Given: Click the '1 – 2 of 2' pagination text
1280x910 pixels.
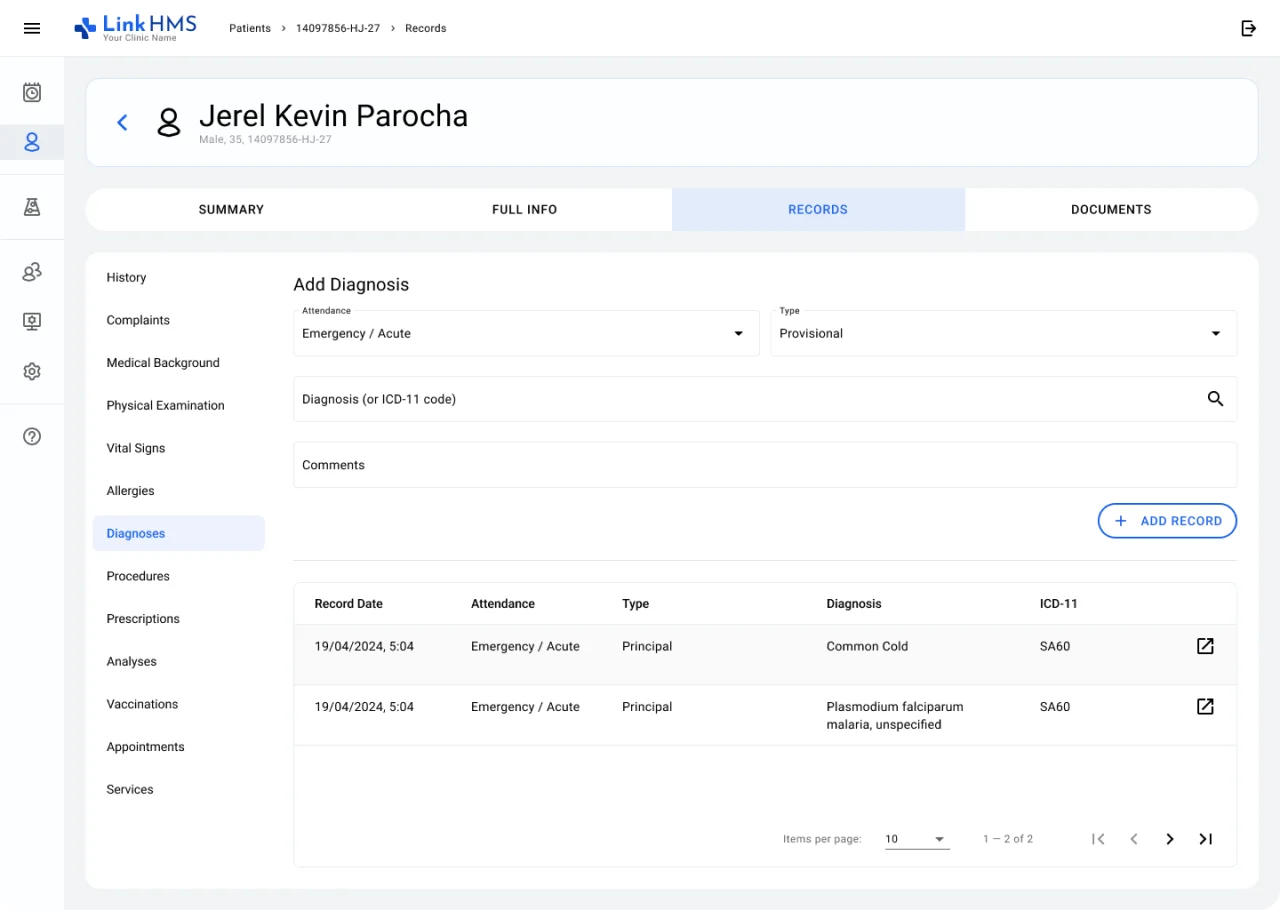Looking at the screenshot, I should 1008,839.
